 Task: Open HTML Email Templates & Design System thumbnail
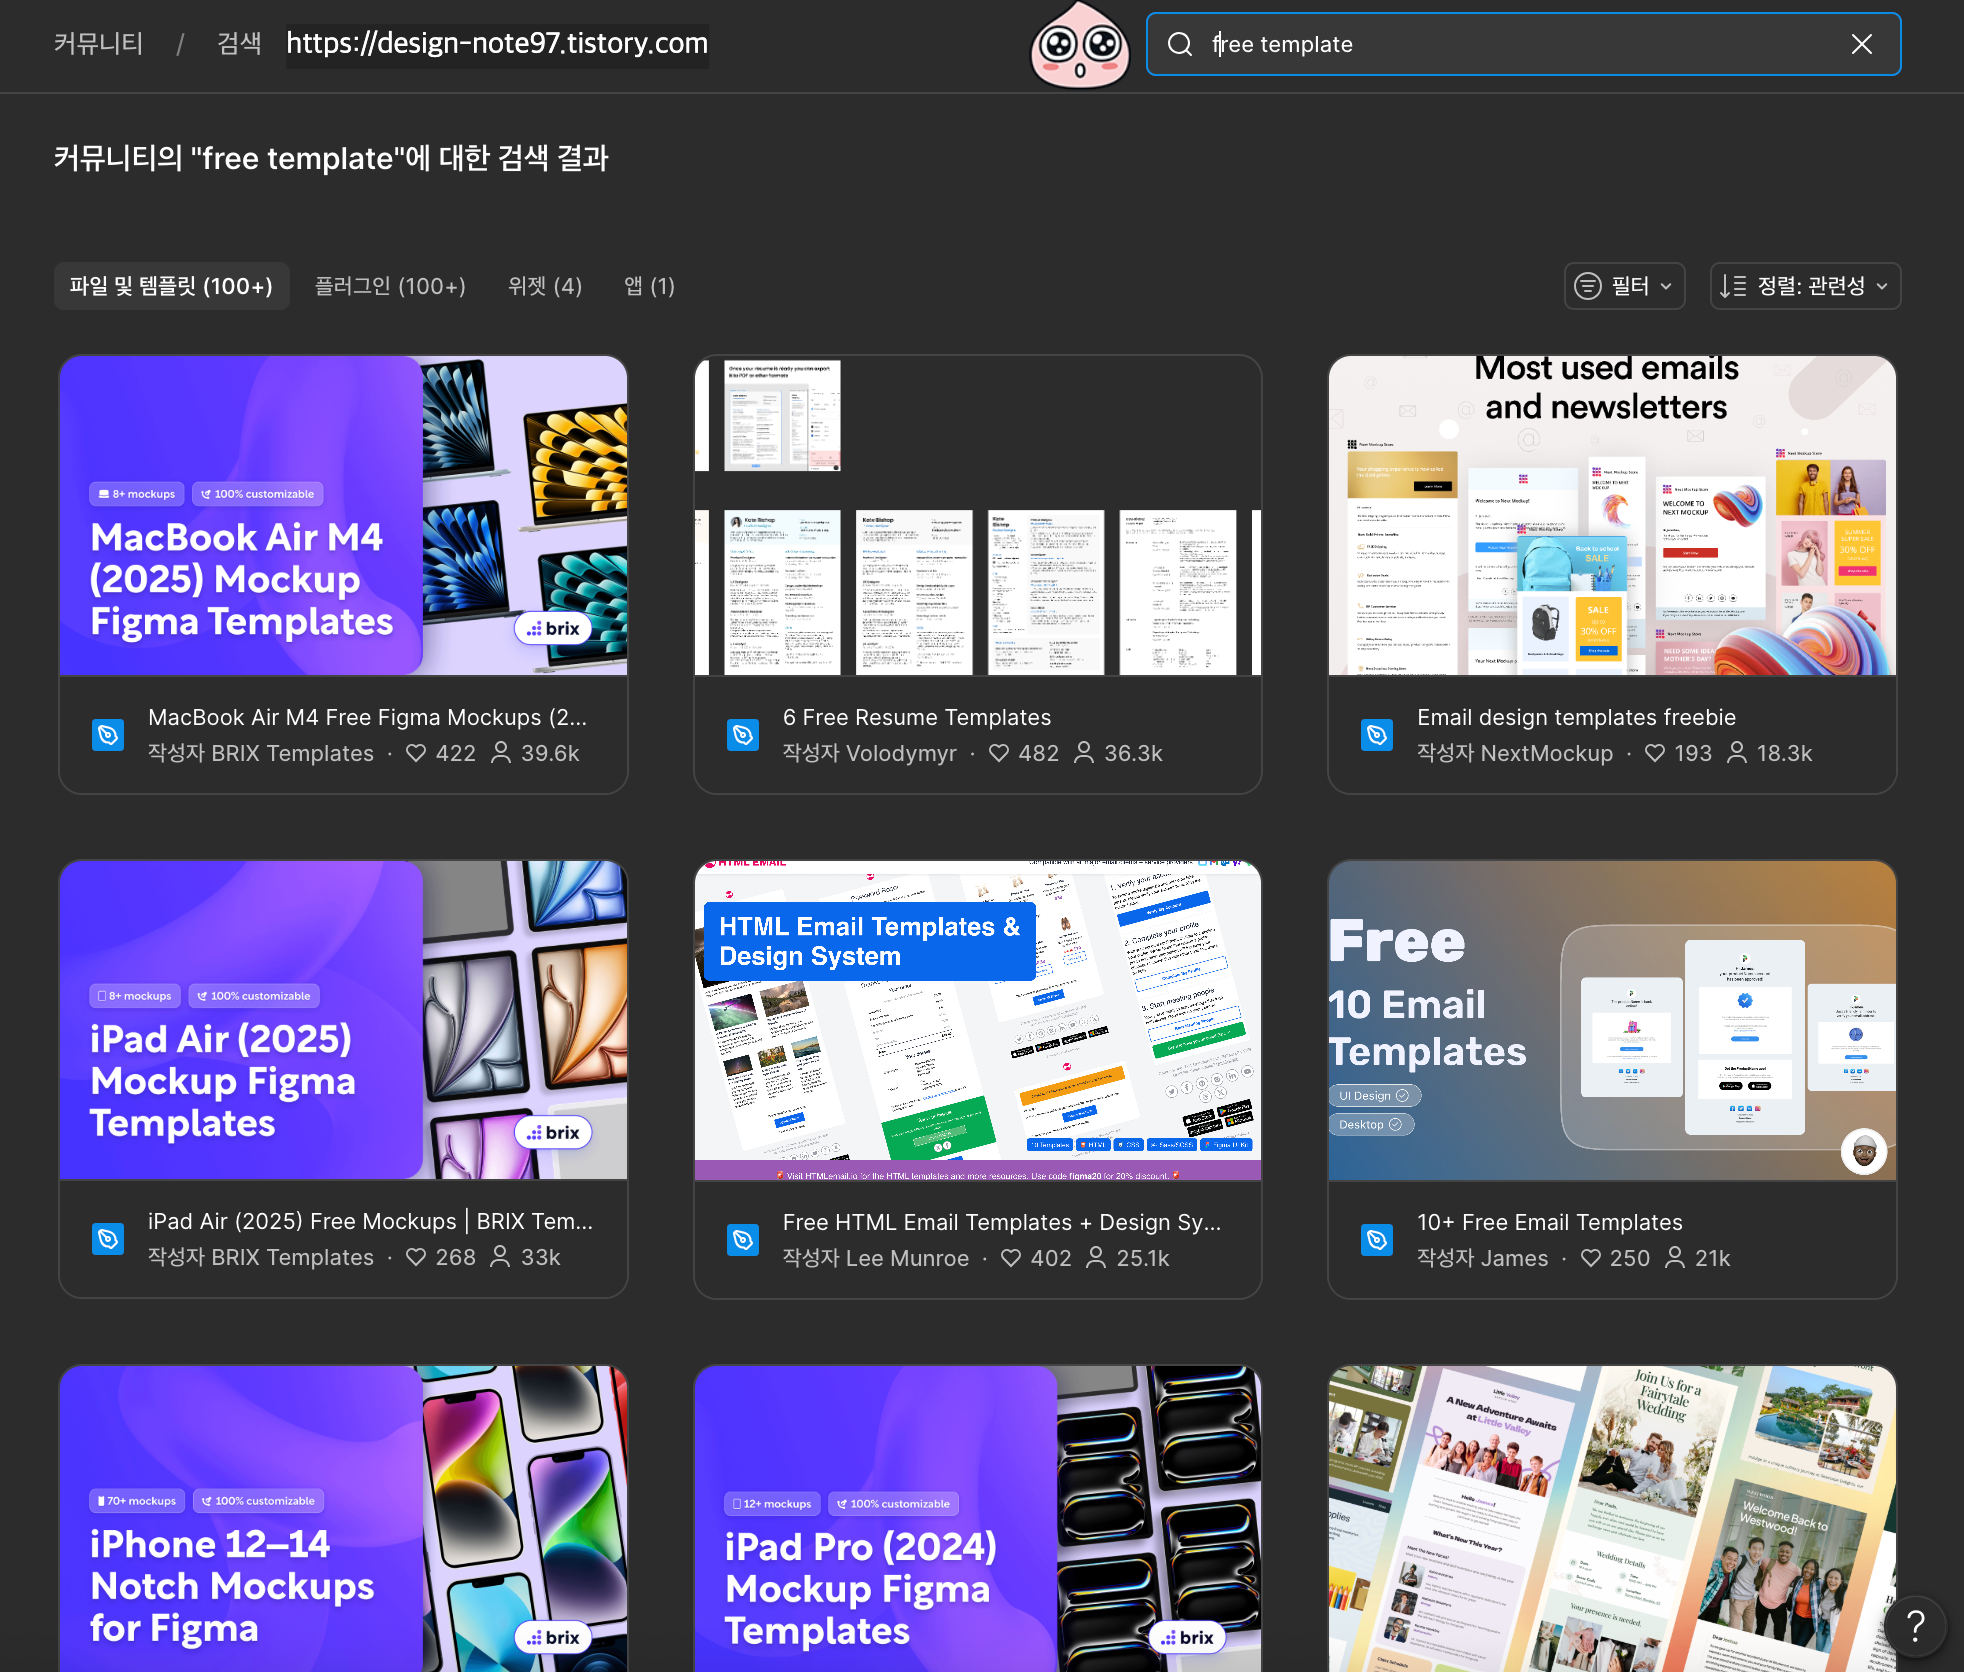(x=978, y=1020)
